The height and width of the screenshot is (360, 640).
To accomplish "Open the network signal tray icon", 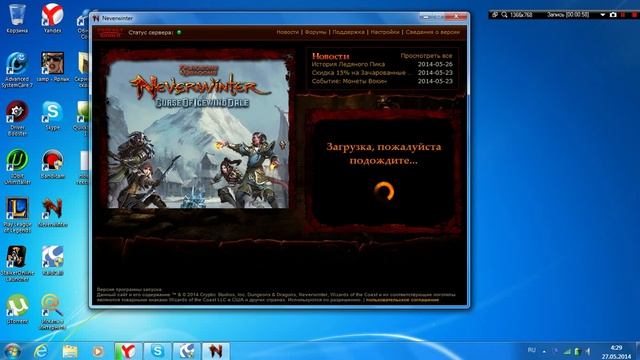I will pyautogui.click(x=567, y=351).
